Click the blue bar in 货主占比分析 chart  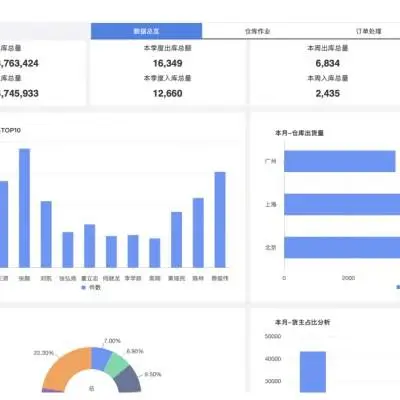tap(313, 372)
